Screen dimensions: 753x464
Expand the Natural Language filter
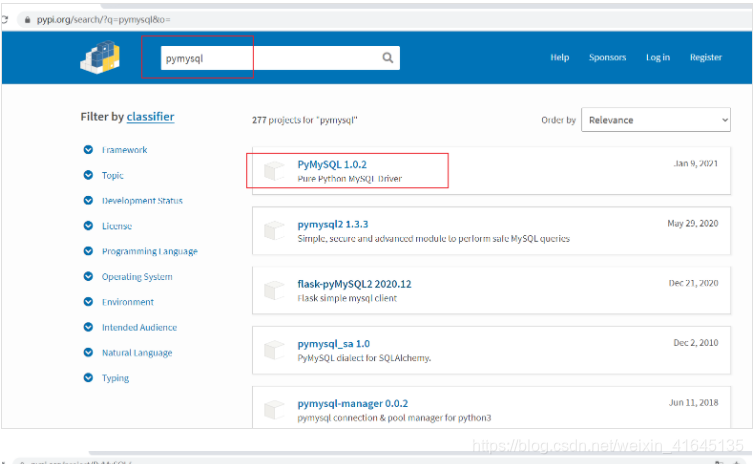88,353
